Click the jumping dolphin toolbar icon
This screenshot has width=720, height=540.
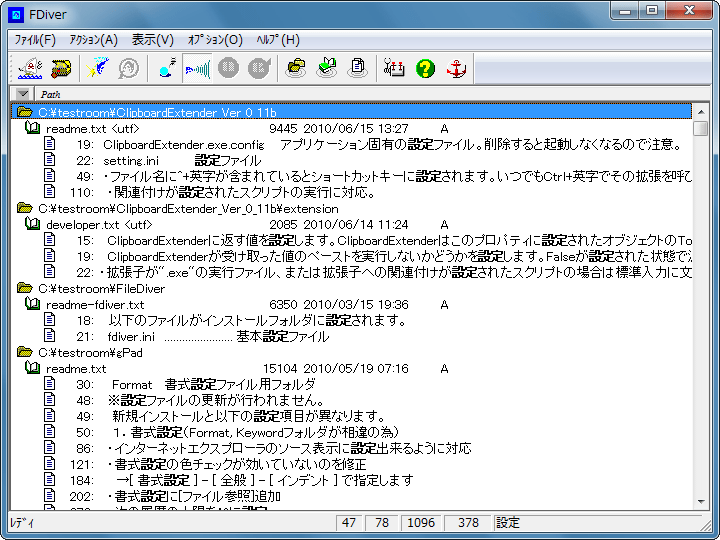tap(98, 68)
